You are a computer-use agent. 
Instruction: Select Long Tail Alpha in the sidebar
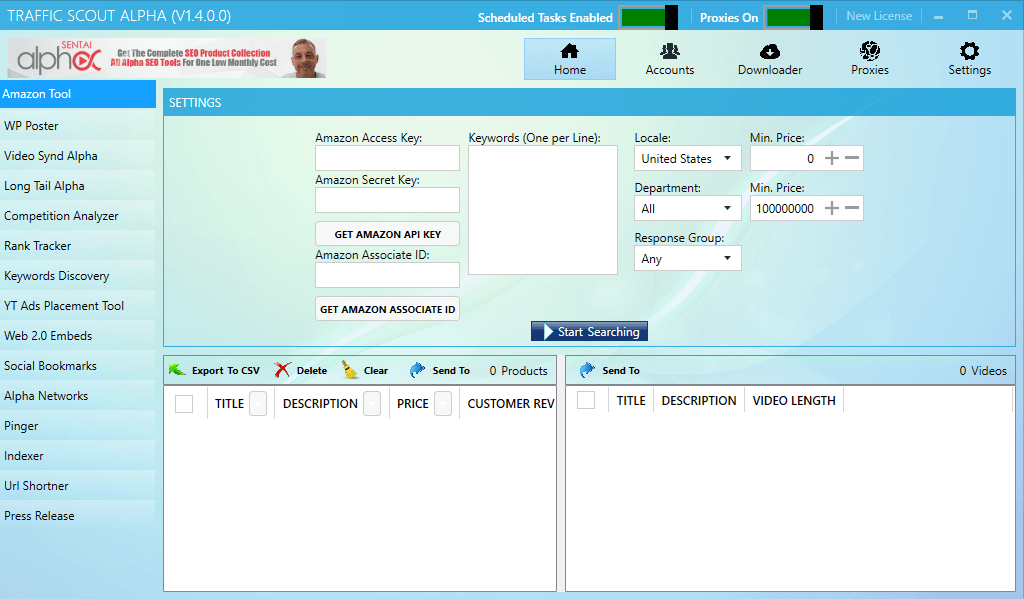(x=78, y=186)
